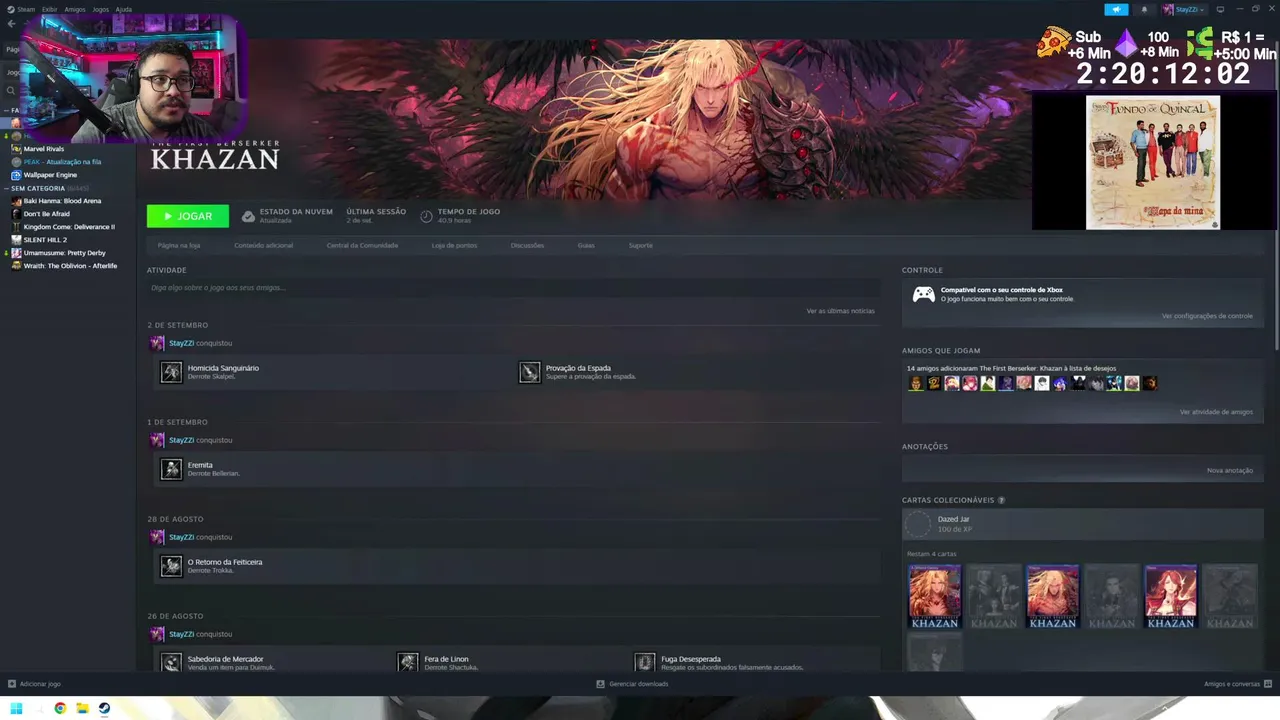1280x720 pixels.
Task: Click the Cartas colecionáveis help icon
Action: 1001,500
